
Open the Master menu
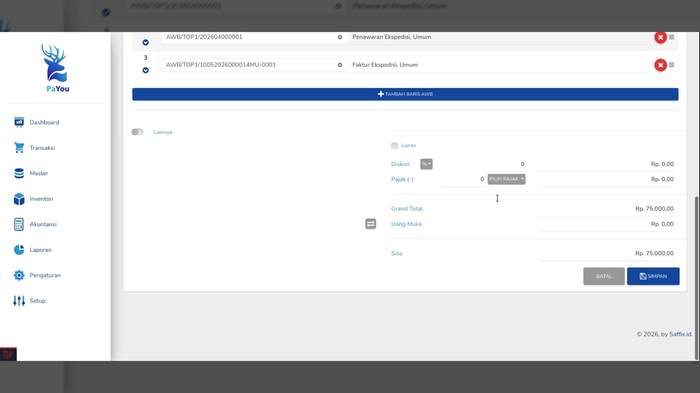pyautogui.click(x=38, y=173)
